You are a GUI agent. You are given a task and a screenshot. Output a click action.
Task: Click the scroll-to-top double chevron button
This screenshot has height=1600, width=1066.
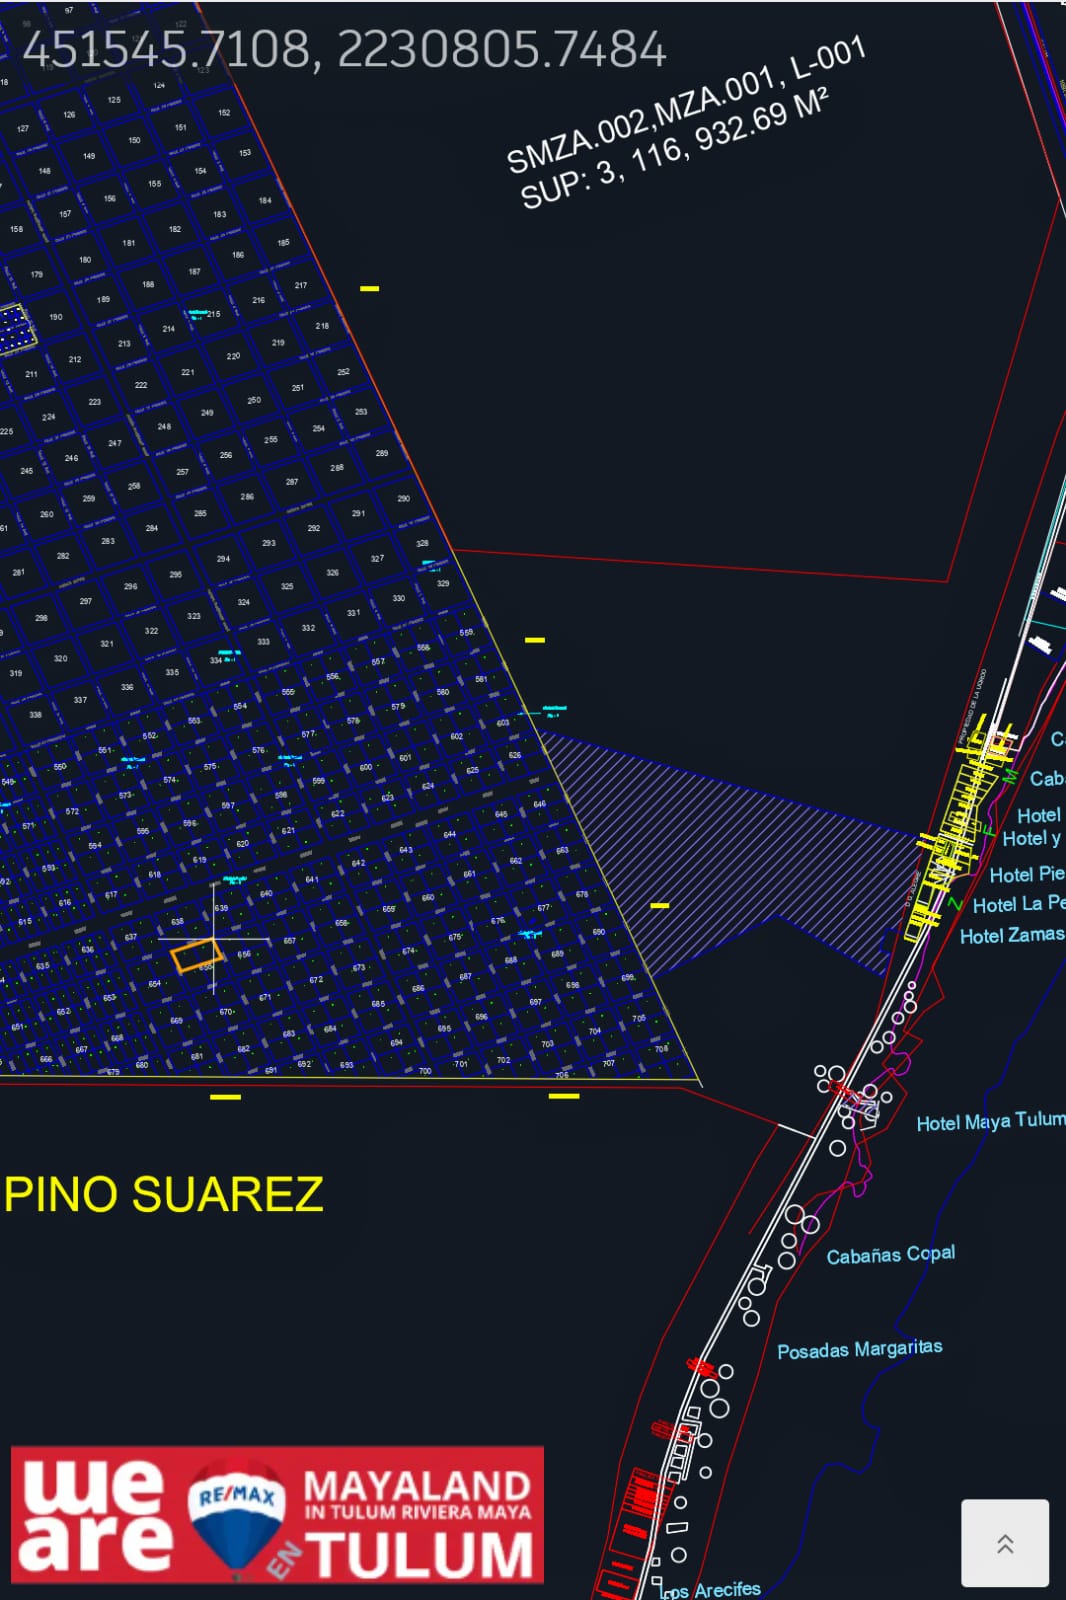(1005, 1543)
